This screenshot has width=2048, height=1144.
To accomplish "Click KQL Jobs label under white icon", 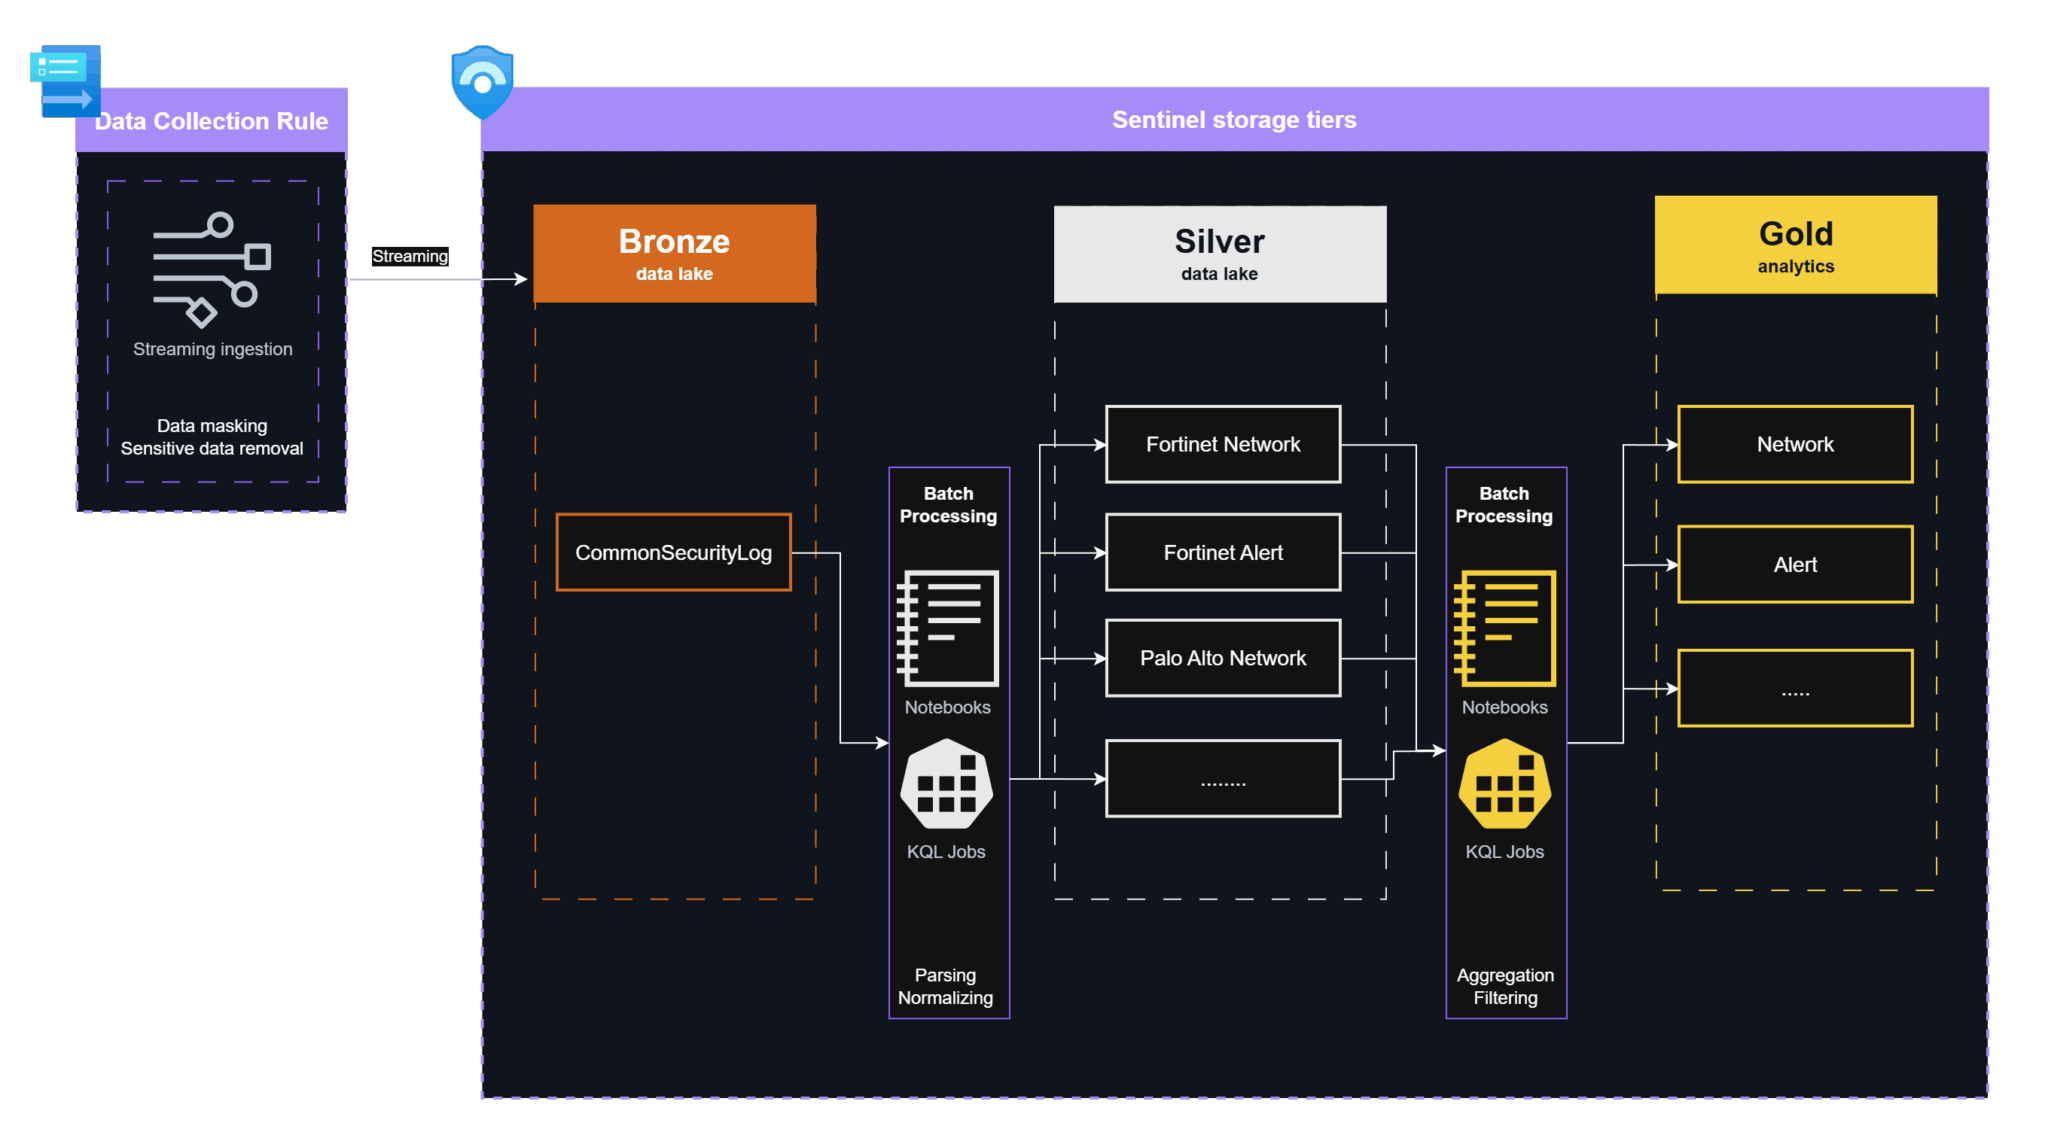I will pos(946,852).
